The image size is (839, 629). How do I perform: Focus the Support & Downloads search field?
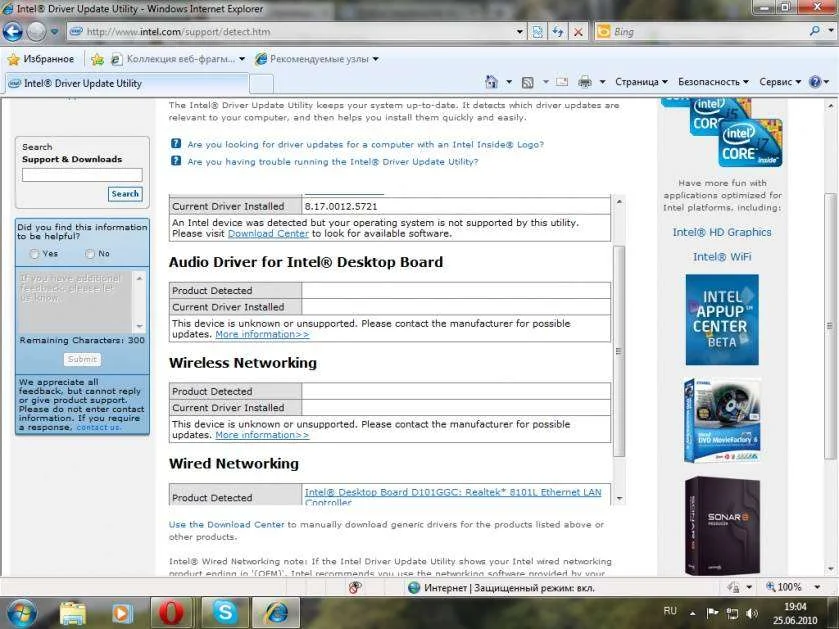pyautogui.click(x=82, y=175)
